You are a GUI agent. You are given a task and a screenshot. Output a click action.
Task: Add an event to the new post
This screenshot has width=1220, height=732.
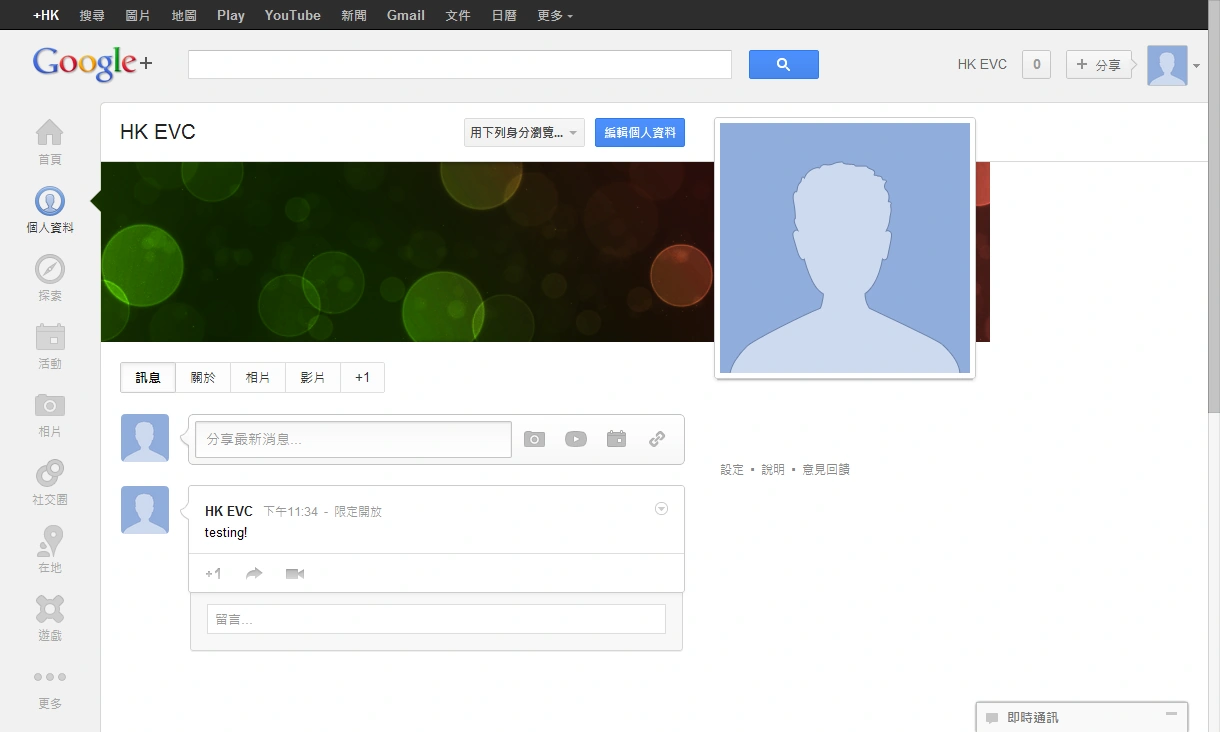point(616,439)
